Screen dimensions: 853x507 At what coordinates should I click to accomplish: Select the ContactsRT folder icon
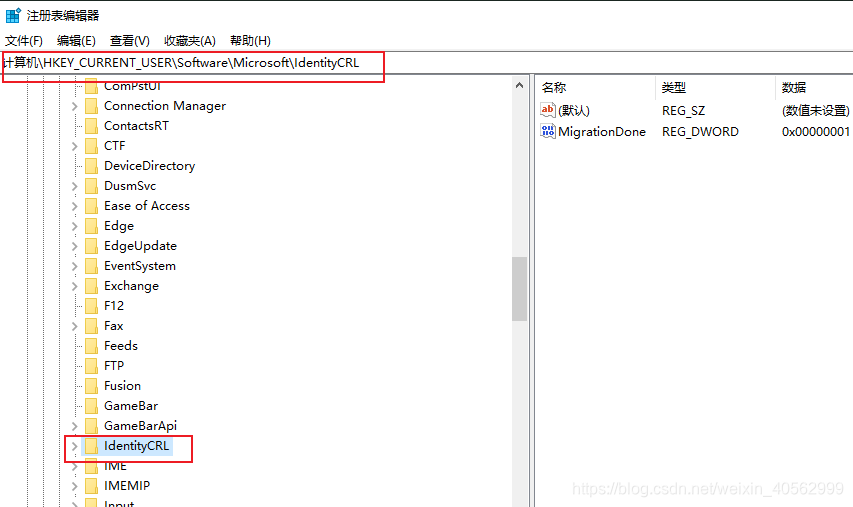[x=91, y=126]
